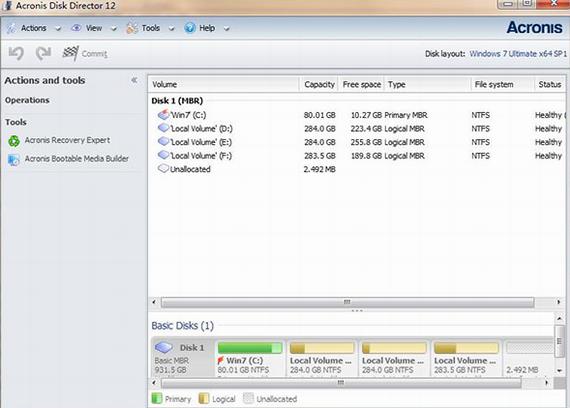Click the Acronis Bootable Media Builder icon
This screenshot has height=408, width=570.
(x=14, y=160)
